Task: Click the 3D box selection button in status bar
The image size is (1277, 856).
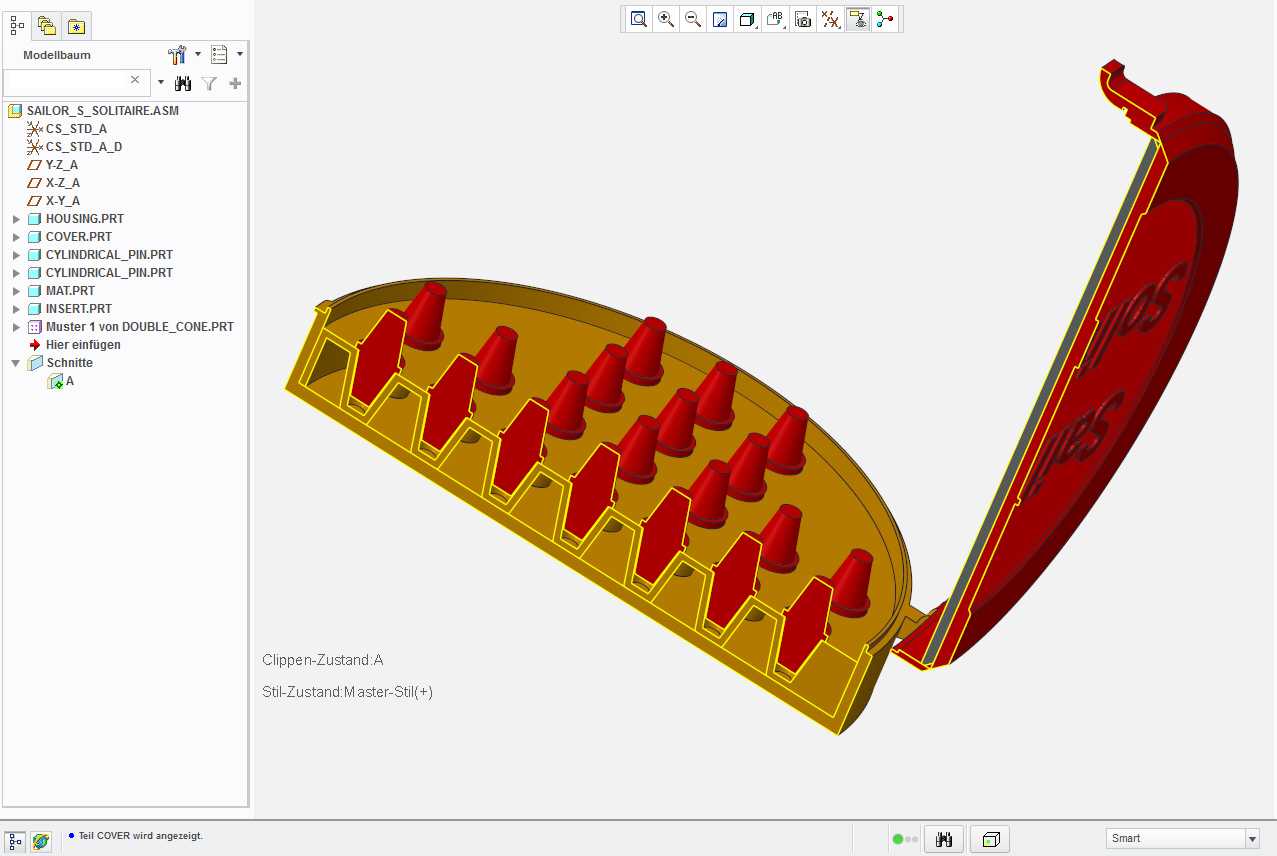Action: pyautogui.click(x=990, y=839)
